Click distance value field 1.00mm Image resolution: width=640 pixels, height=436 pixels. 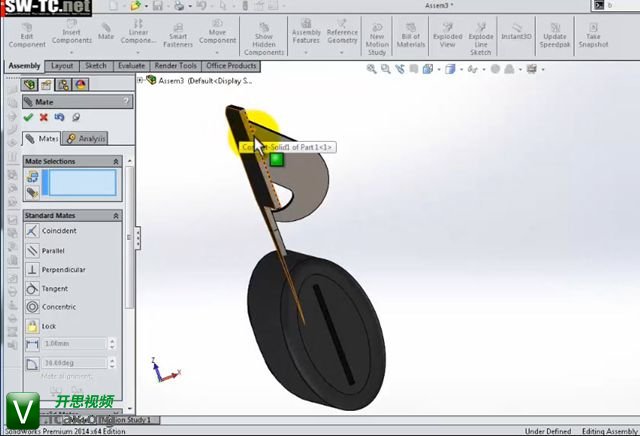[74, 344]
